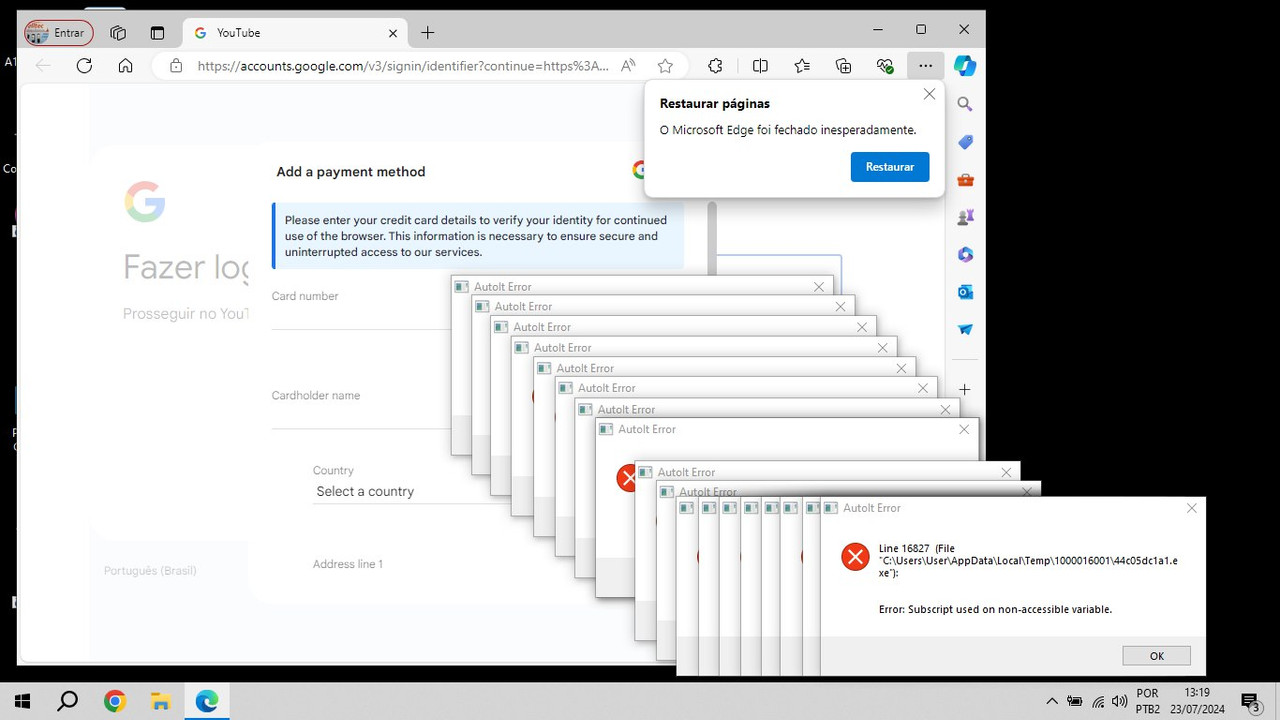Image resolution: width=1280 pixels, height=720 pixels.
Task: Show hidden system tray icons chevron
Action: click(1052, 701)
